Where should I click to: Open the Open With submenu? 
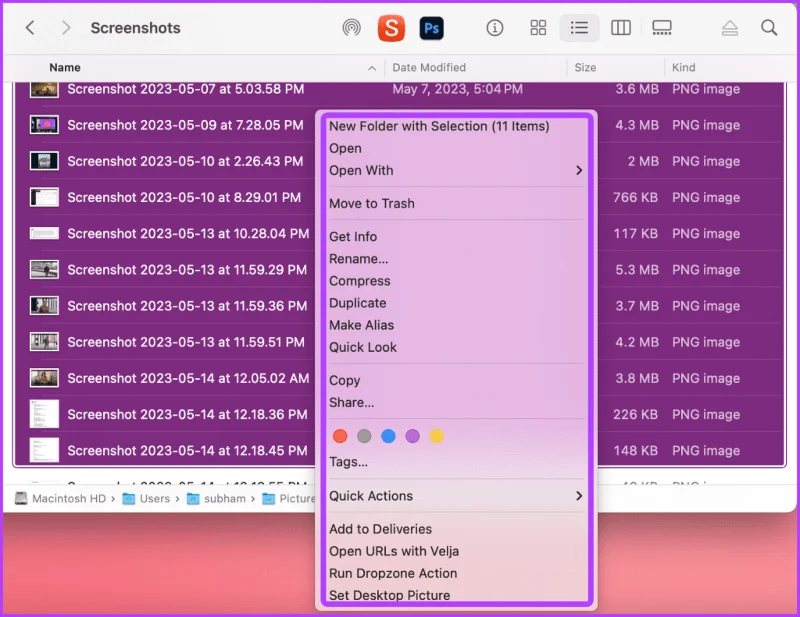[457, 170]
